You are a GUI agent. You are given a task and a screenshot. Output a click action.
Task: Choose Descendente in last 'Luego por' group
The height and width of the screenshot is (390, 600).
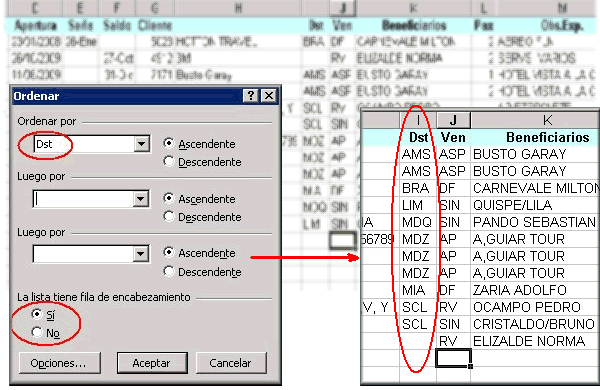click(x=202, y=272)
